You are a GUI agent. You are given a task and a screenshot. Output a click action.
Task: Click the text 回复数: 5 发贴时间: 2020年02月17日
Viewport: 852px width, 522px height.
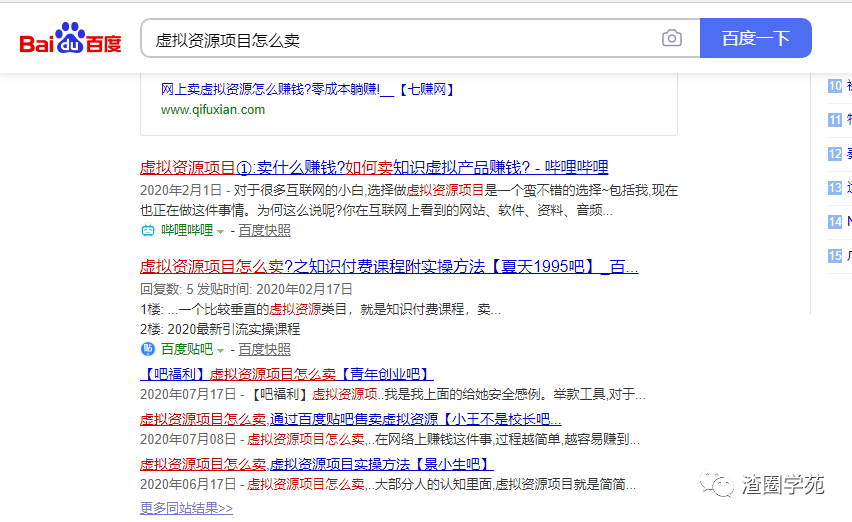(246, 290)
